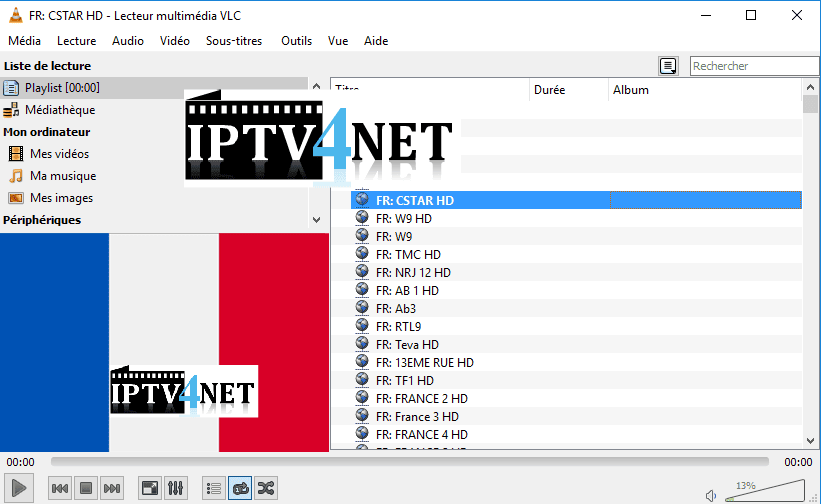Click the globe icon beside FR: NRJ 12 HD
Viewport: 821px width, 504px height.
coord(362,271)
